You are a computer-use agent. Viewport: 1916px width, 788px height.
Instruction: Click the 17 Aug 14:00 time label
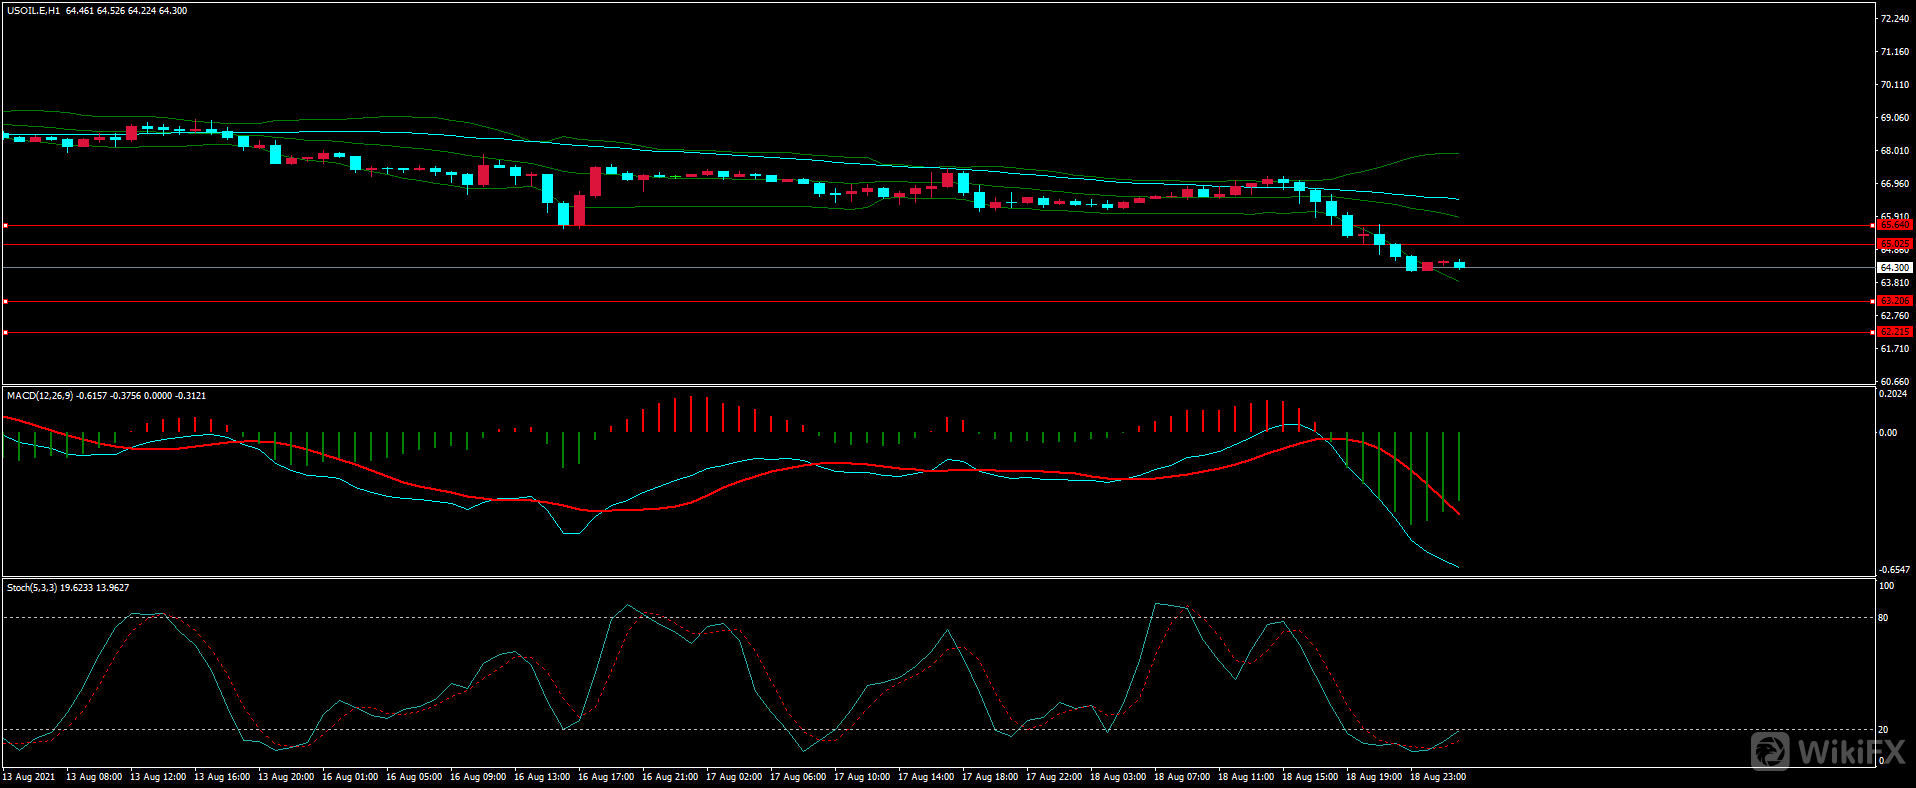pyautogui.click(x=925, y=777)
